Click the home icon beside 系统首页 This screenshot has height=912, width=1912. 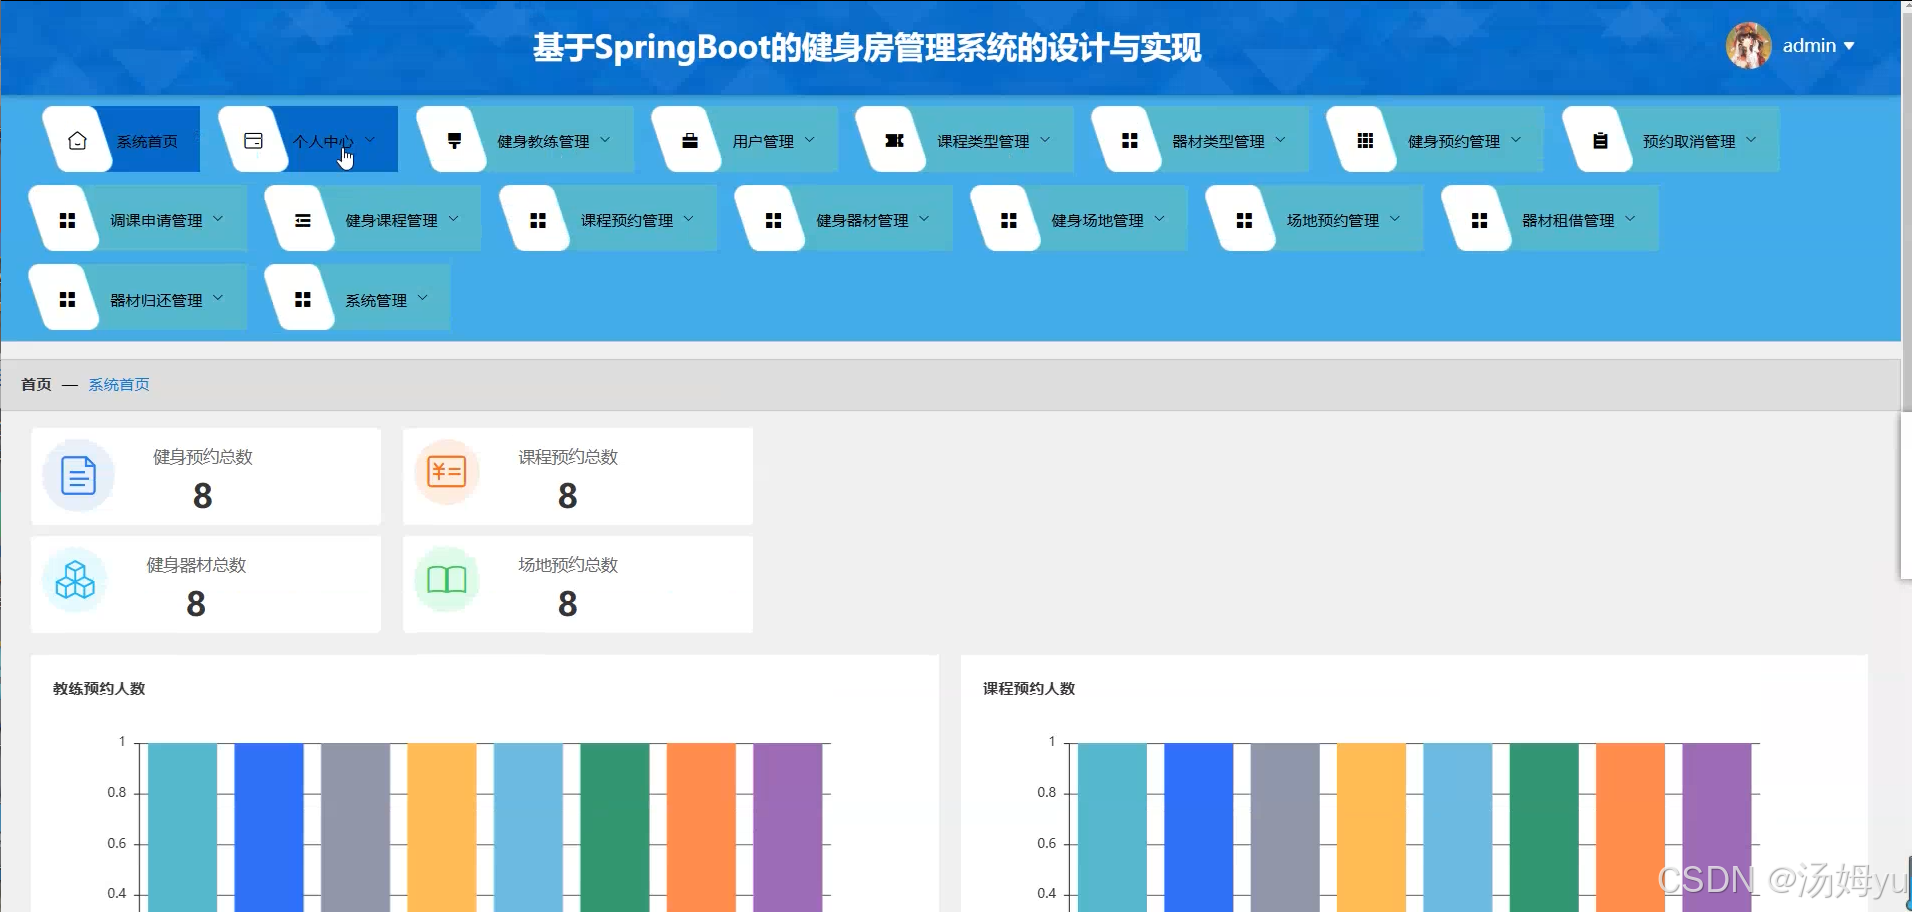pos(77,141)
